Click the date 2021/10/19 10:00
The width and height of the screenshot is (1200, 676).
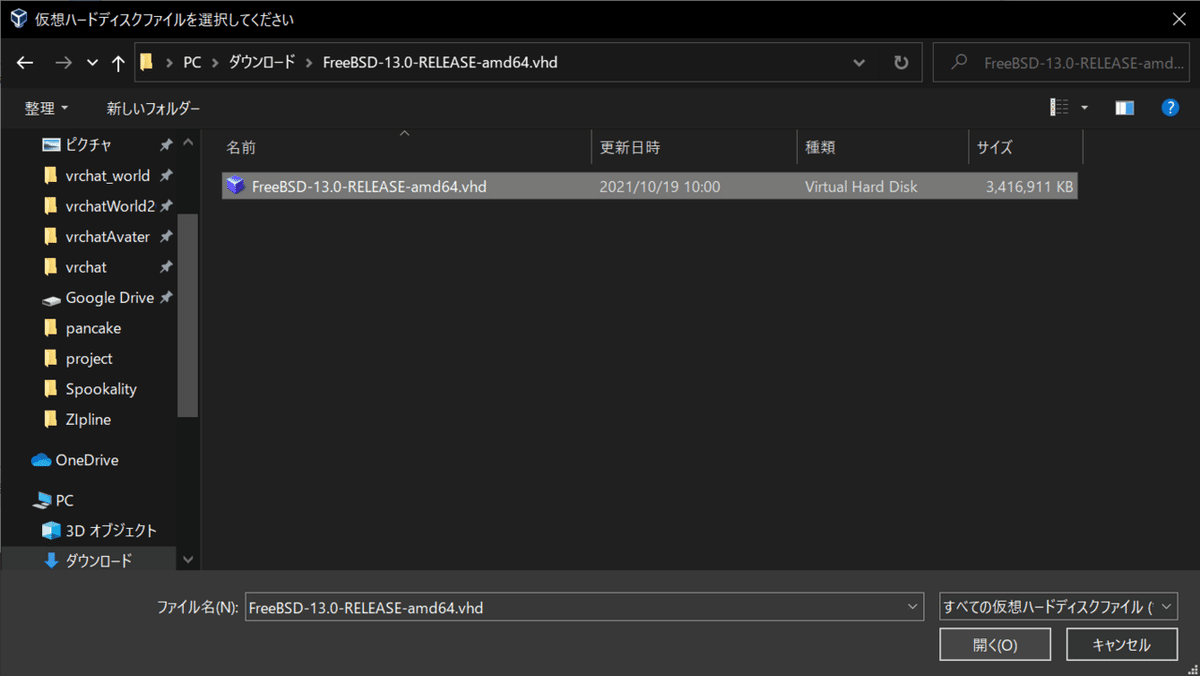point(659,186)
